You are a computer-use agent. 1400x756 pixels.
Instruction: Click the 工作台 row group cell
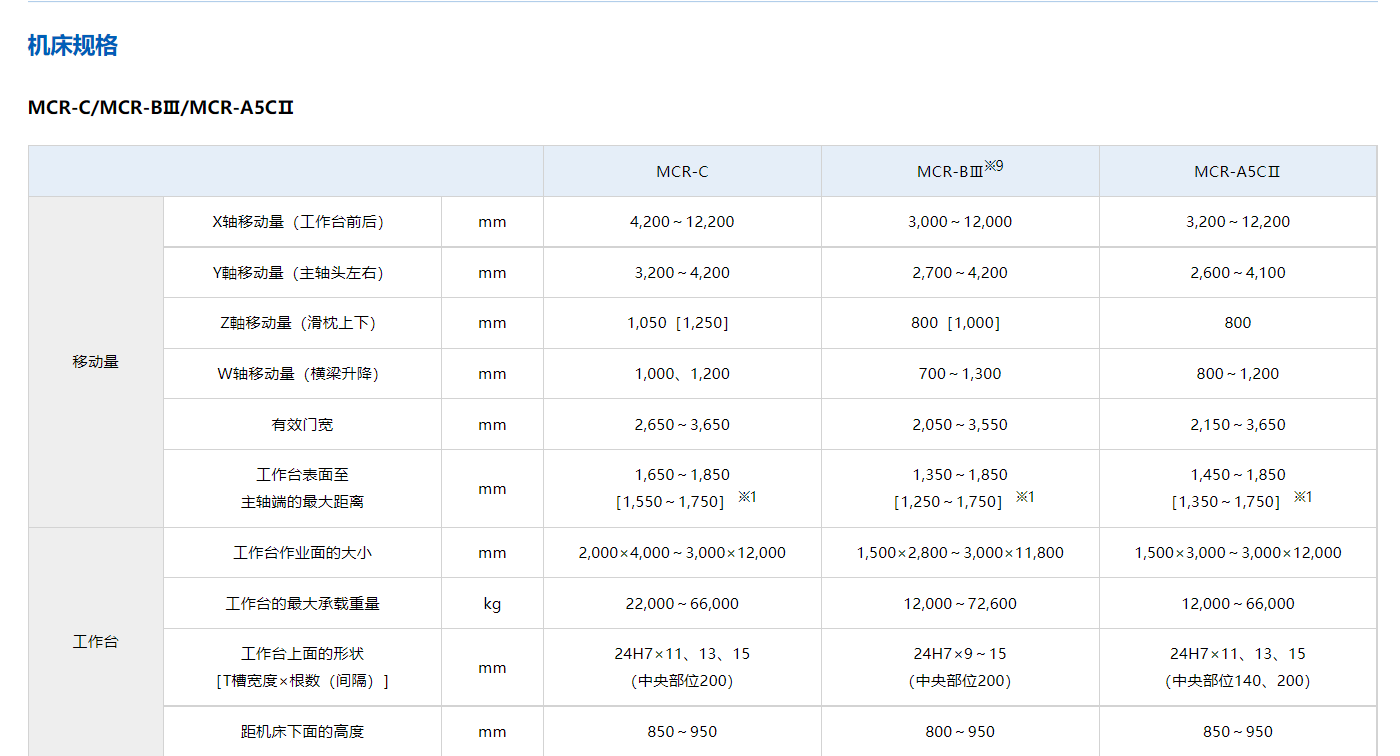(96, 641)
